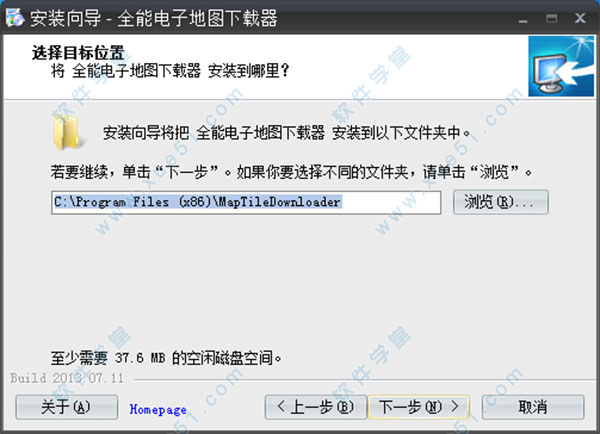Minimize the setup wizard window
Viewport: 600px width, 434px height.
pyautogui.click(x=523, y=19)
